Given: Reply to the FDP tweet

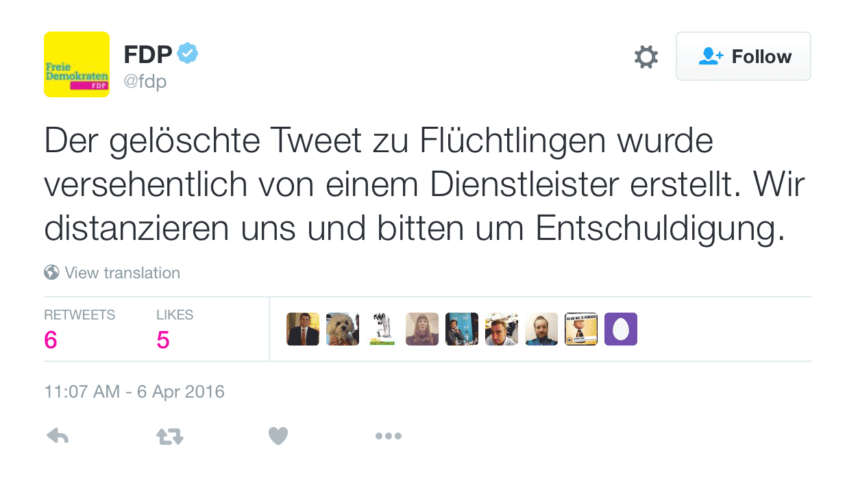Looking at the screenshot, I should point(58,436).
